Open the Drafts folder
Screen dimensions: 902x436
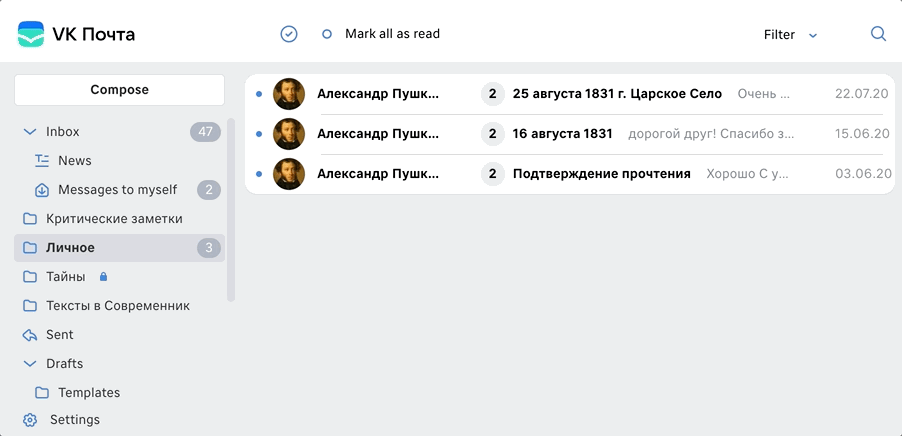[119, 364]
